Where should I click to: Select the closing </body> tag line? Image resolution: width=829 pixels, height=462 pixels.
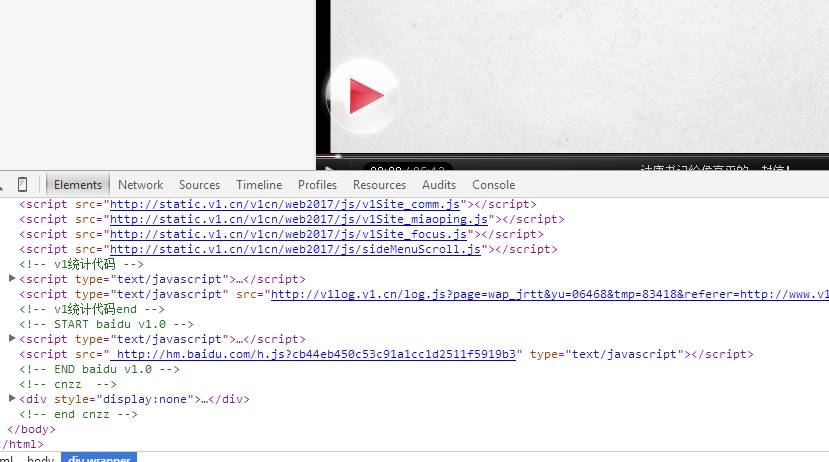point(31,429)
